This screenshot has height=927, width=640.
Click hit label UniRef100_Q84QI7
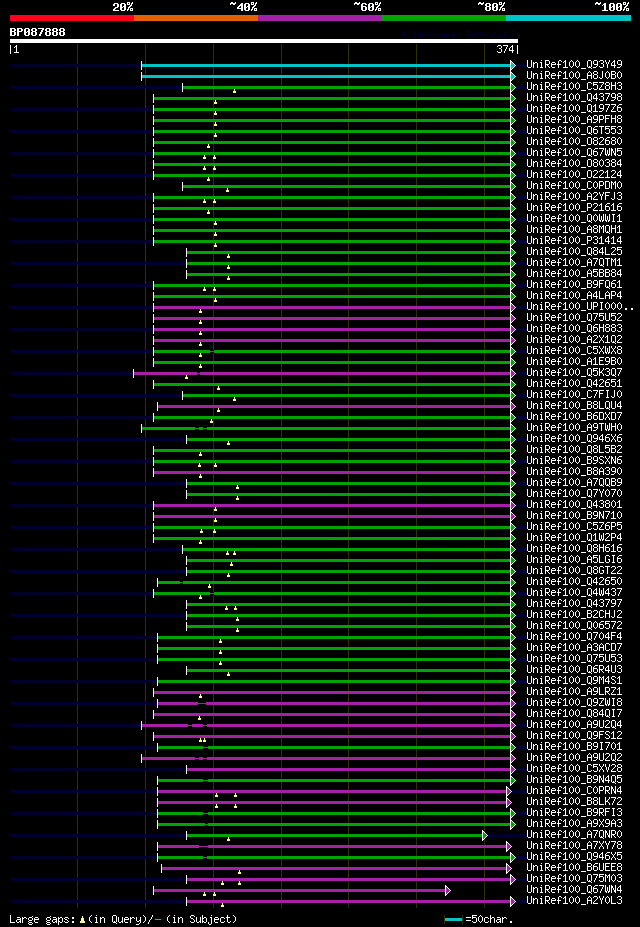click(x=574, y=714)
